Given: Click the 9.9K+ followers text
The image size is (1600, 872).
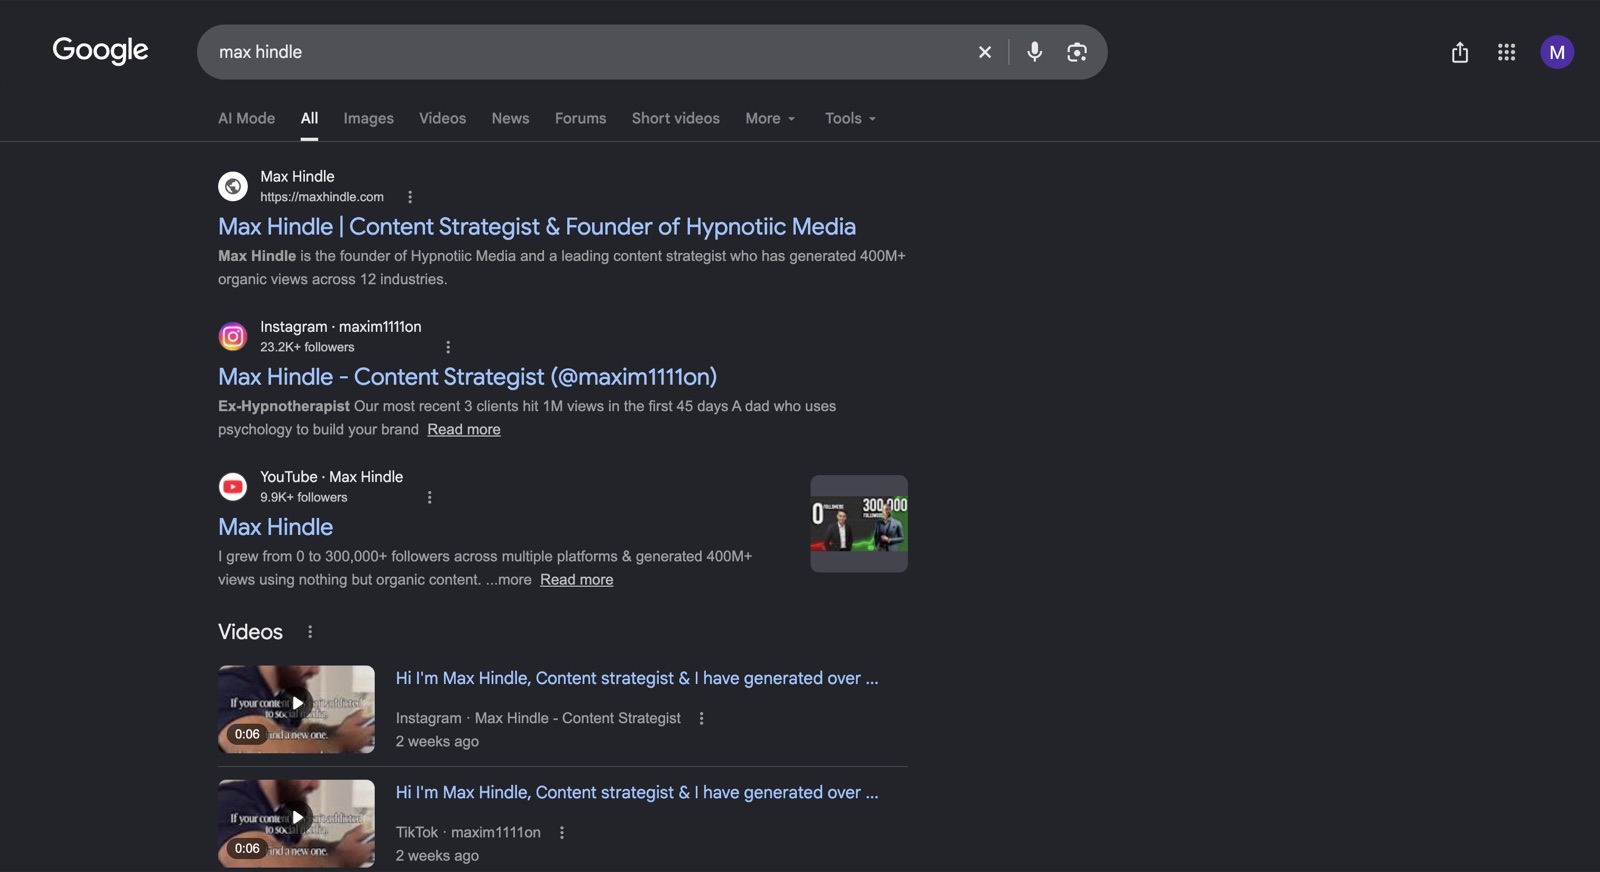Looking at the screenshot, I should pos(304,497).
